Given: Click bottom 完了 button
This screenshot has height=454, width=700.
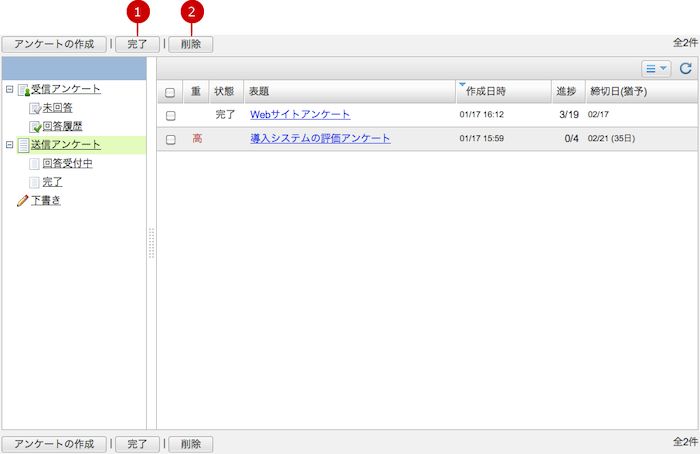Looking at the screenshot, I should [x=137, y=444].
